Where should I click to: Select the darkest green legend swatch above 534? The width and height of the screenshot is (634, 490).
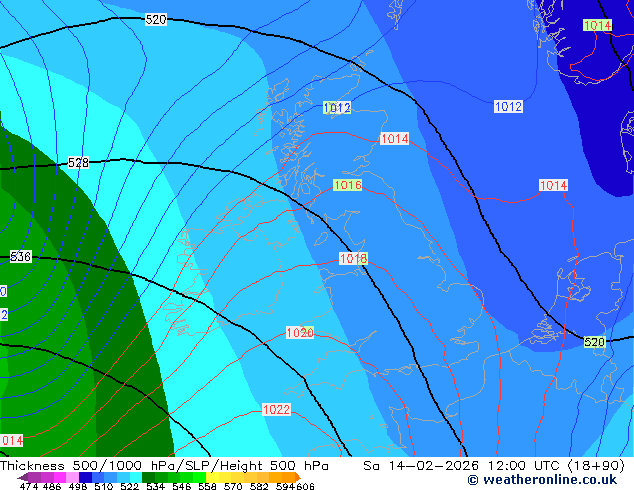[148, 477]
